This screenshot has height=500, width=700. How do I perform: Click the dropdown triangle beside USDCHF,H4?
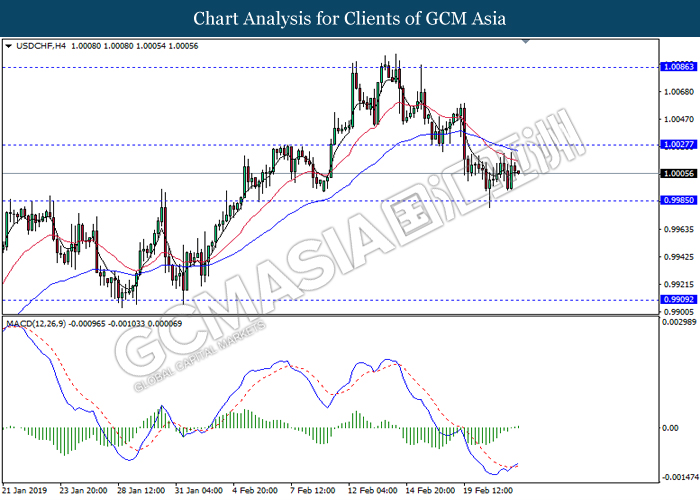click(8, 46)
